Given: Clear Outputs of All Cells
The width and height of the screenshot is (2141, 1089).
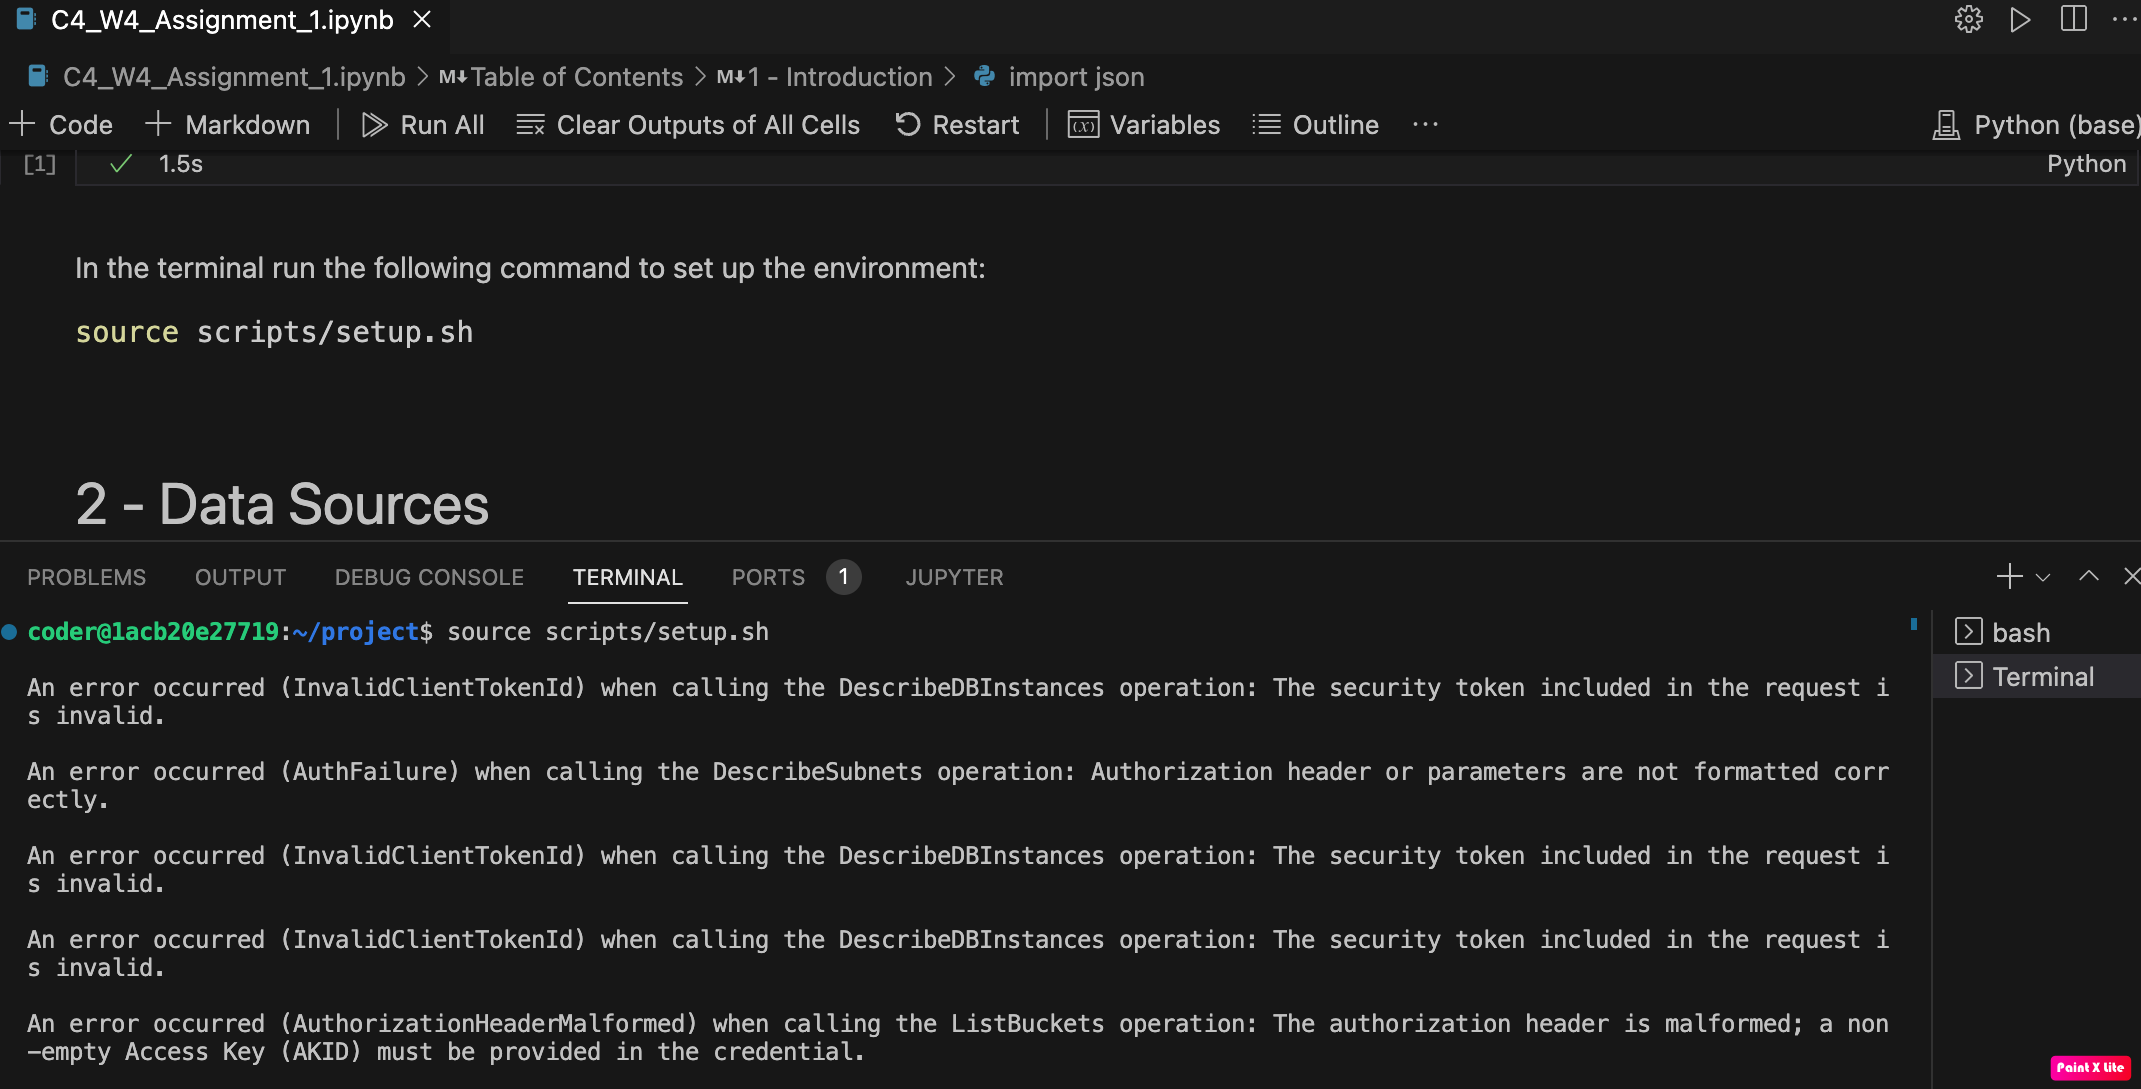Looking at the screenshot, I should [688, 125].
